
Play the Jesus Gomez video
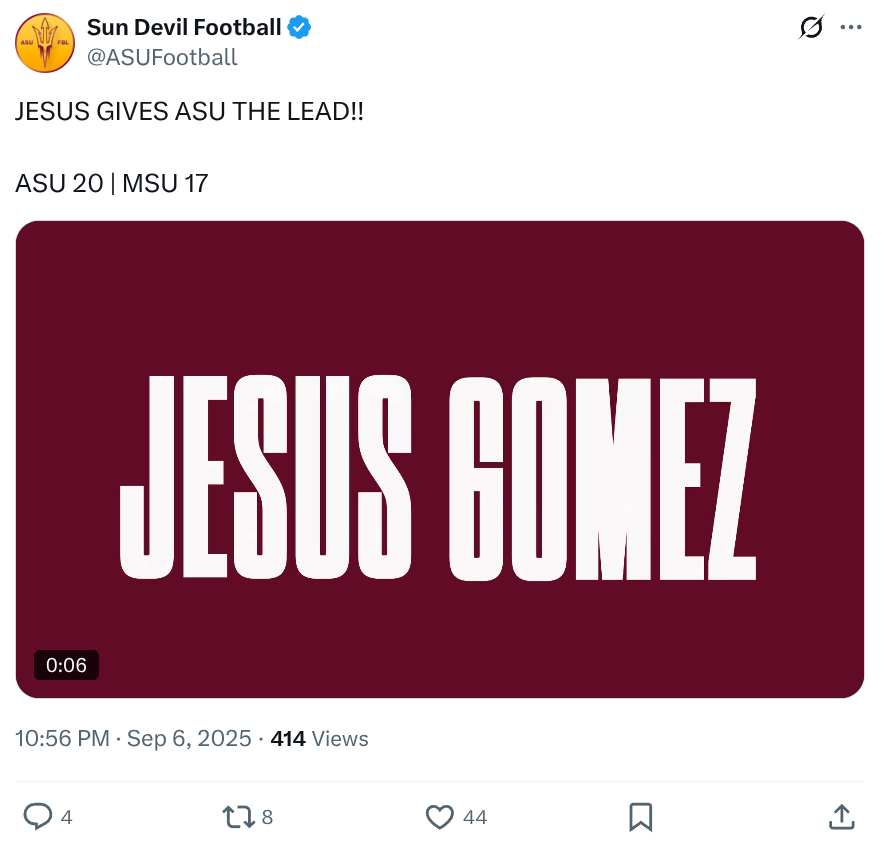pos(440,459)
